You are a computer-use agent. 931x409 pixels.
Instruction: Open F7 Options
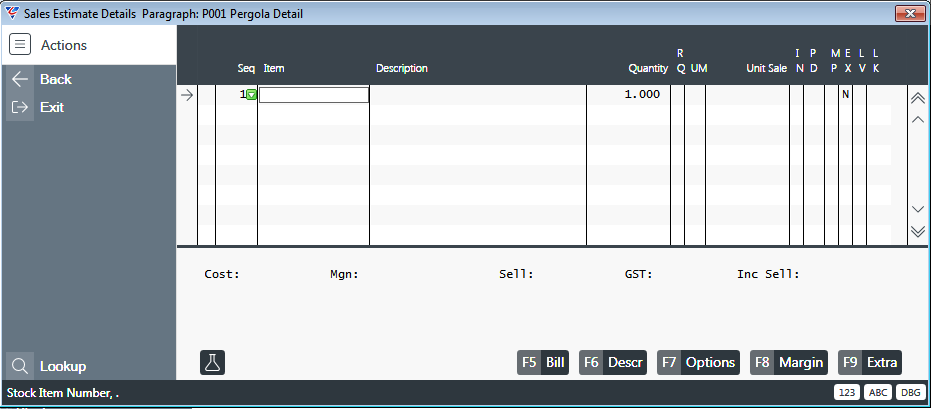(x=698, y=362)
